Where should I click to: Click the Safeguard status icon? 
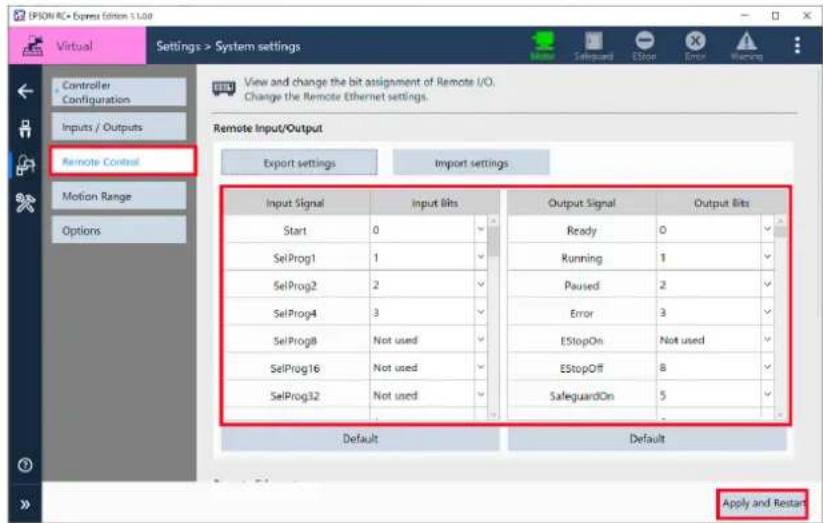point(593,46)
